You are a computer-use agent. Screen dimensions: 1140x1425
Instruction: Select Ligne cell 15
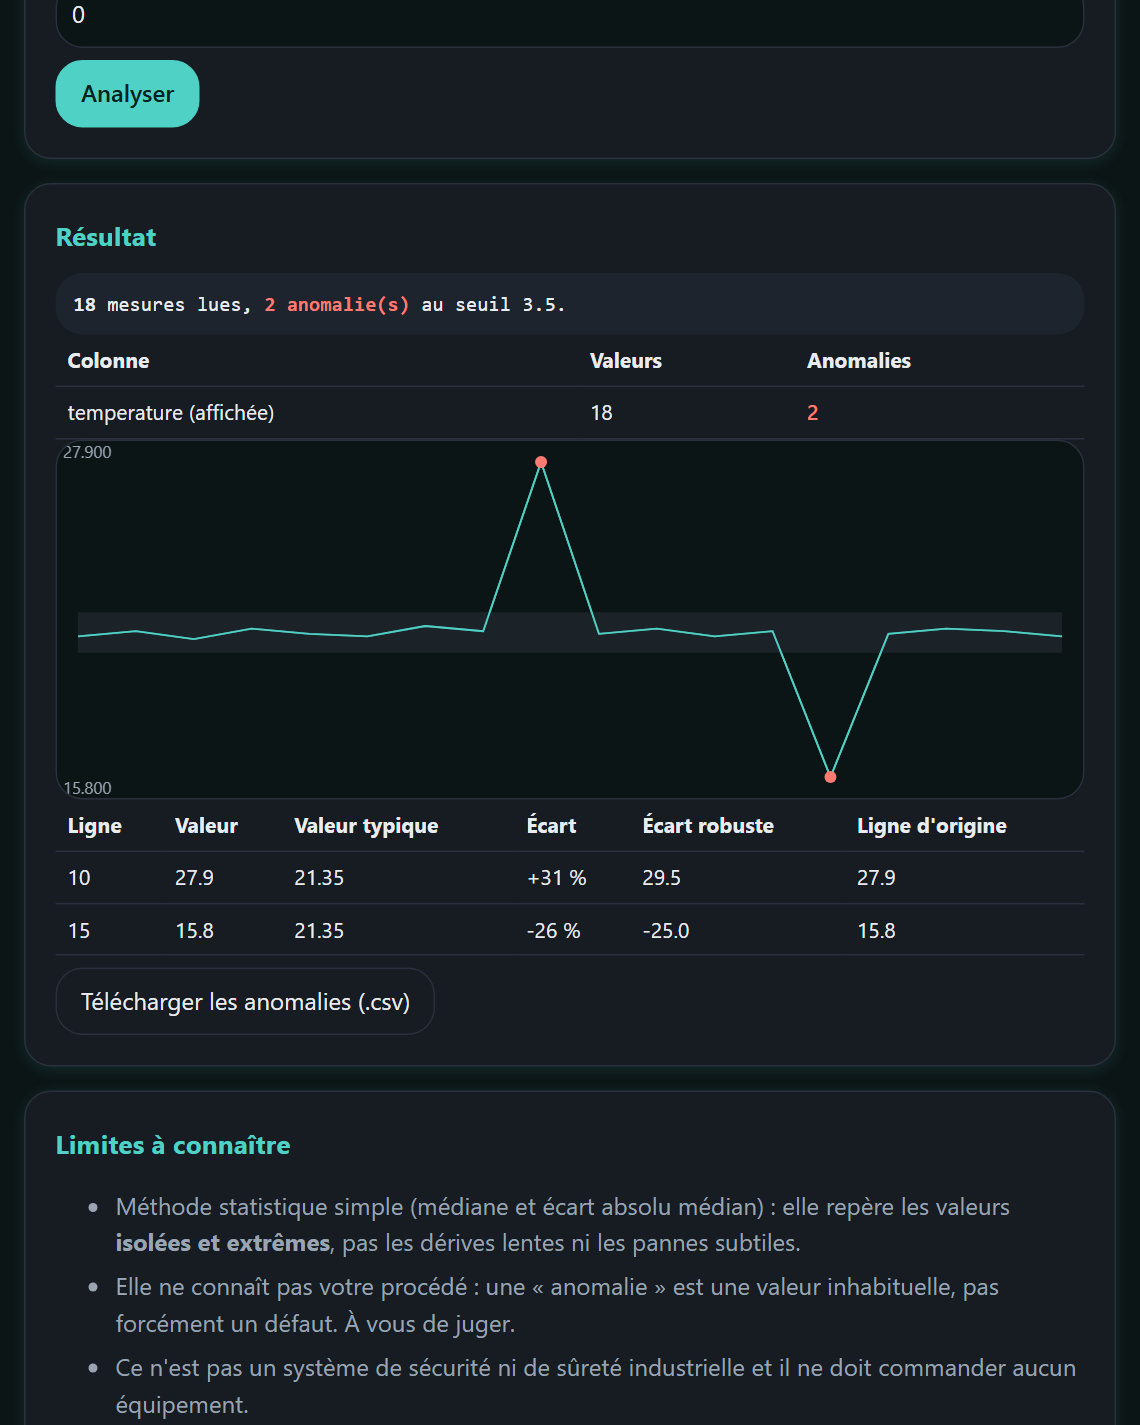click(x=79, y=931)
